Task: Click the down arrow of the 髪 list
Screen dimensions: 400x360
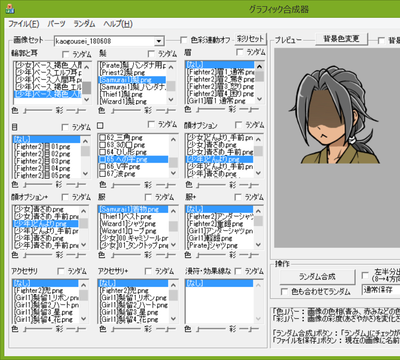Action: 171,100
